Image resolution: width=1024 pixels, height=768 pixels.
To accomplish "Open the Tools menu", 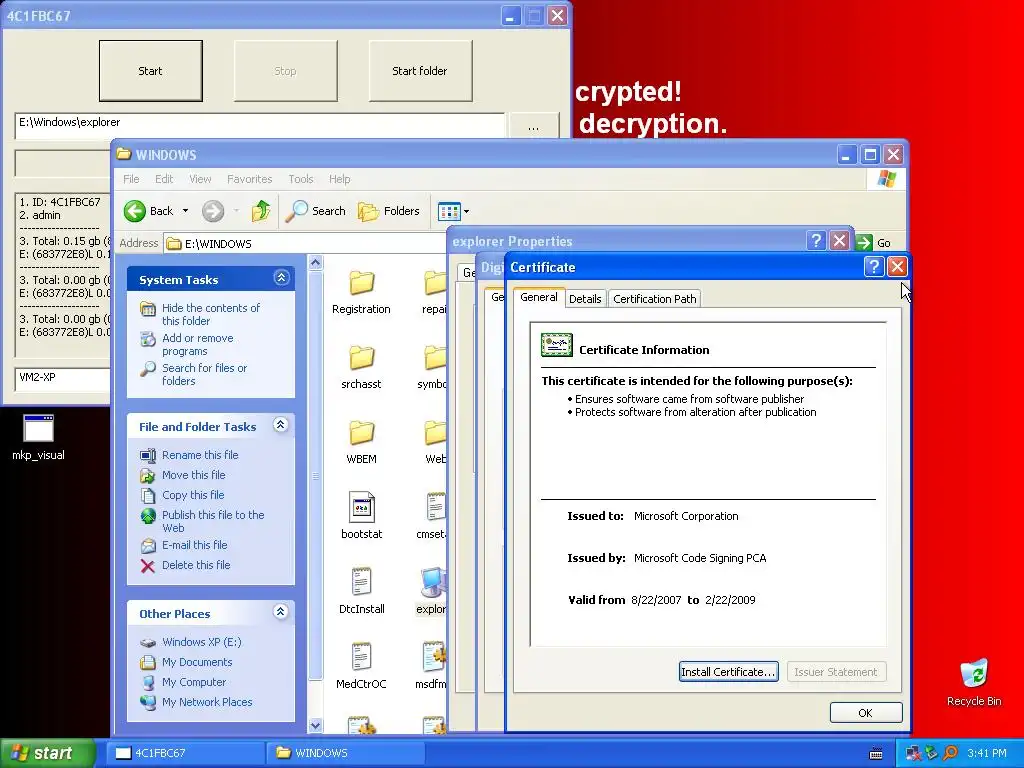I will 300,179.
